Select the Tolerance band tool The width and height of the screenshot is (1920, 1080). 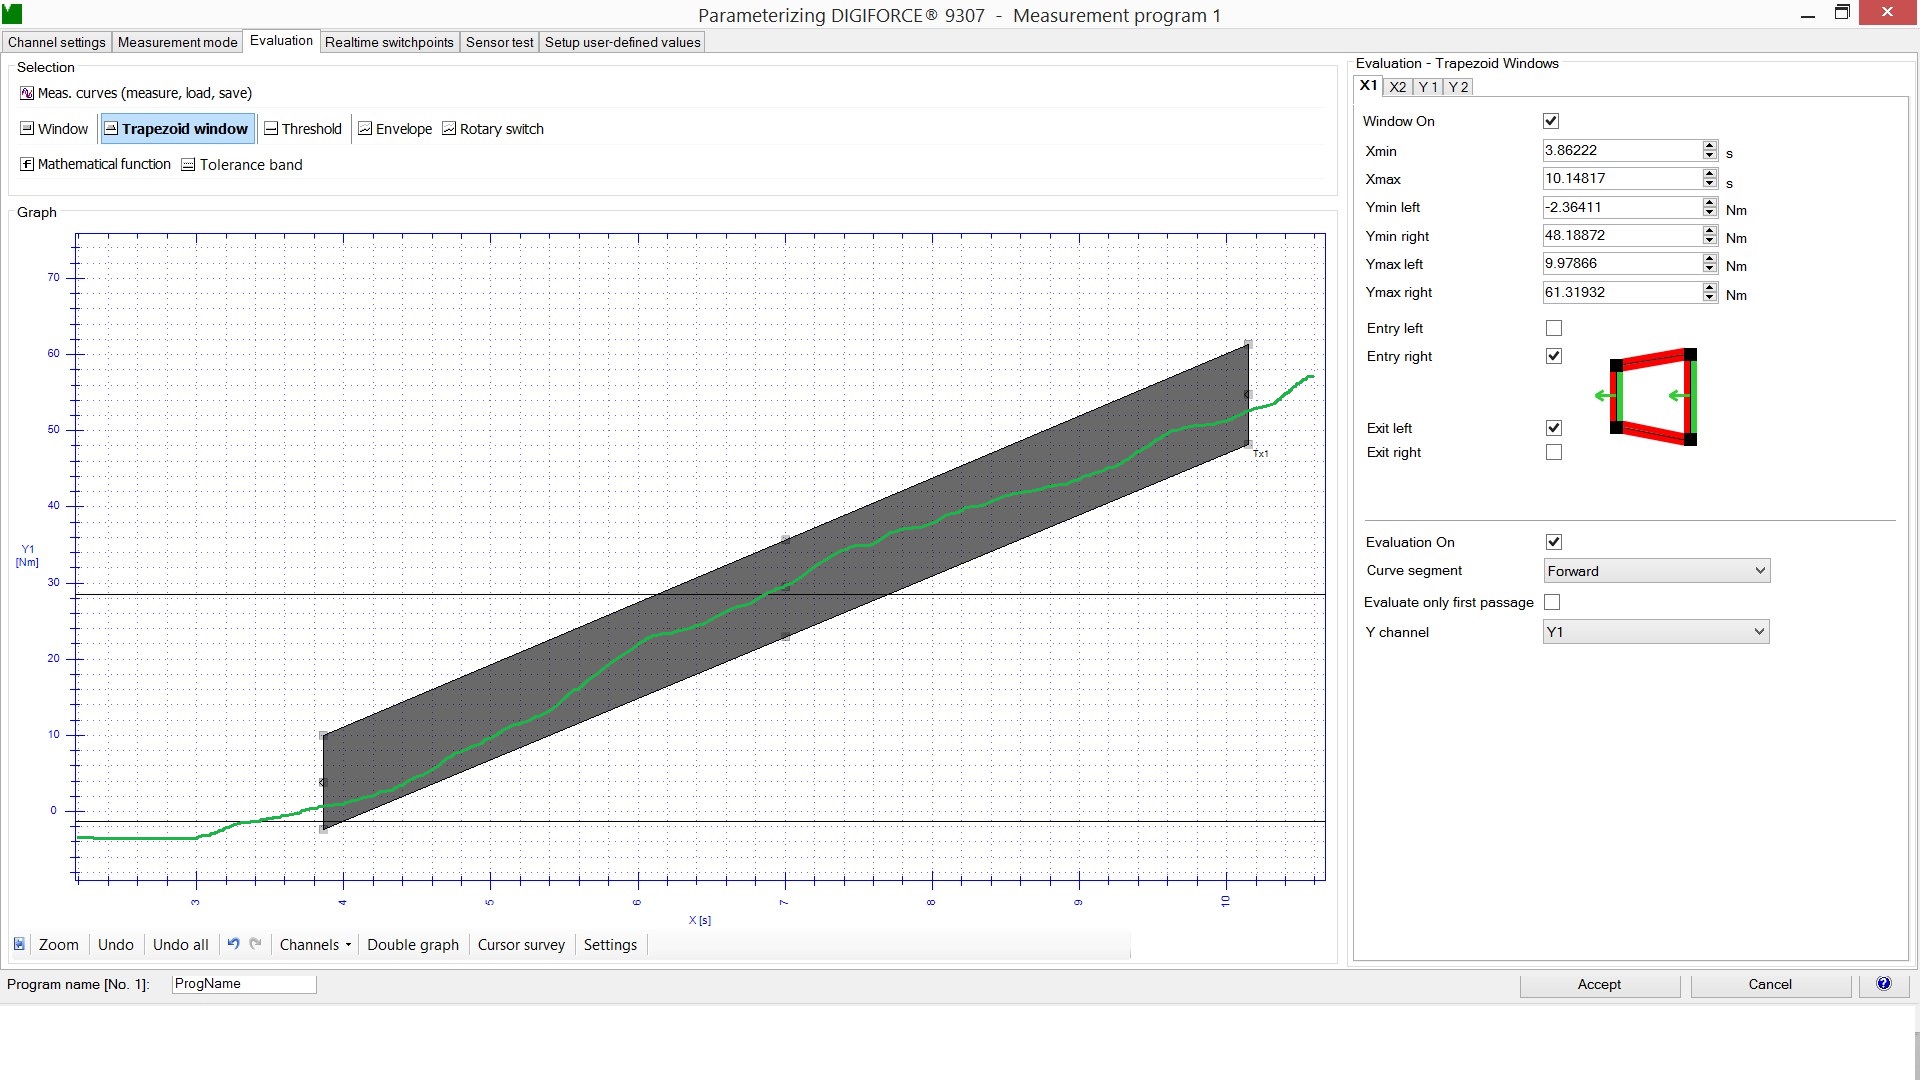(242, 165)
